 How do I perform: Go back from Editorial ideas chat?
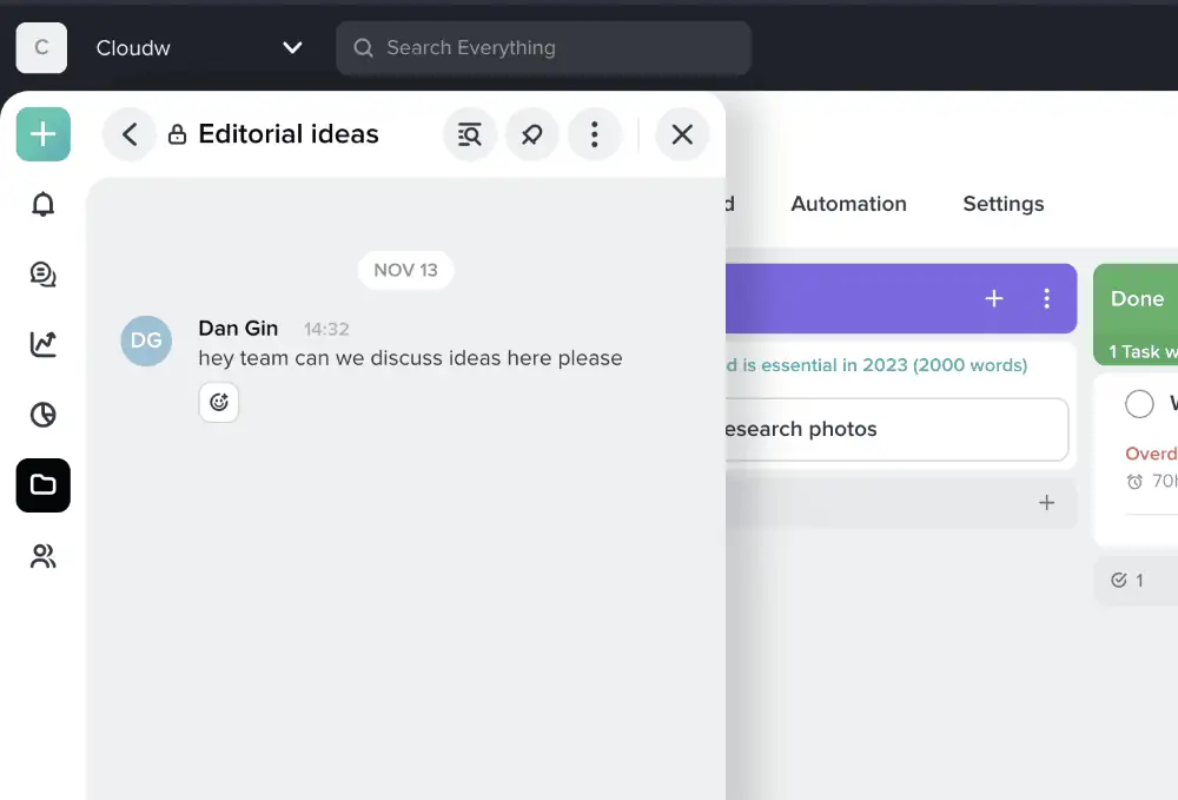(129, 134)
